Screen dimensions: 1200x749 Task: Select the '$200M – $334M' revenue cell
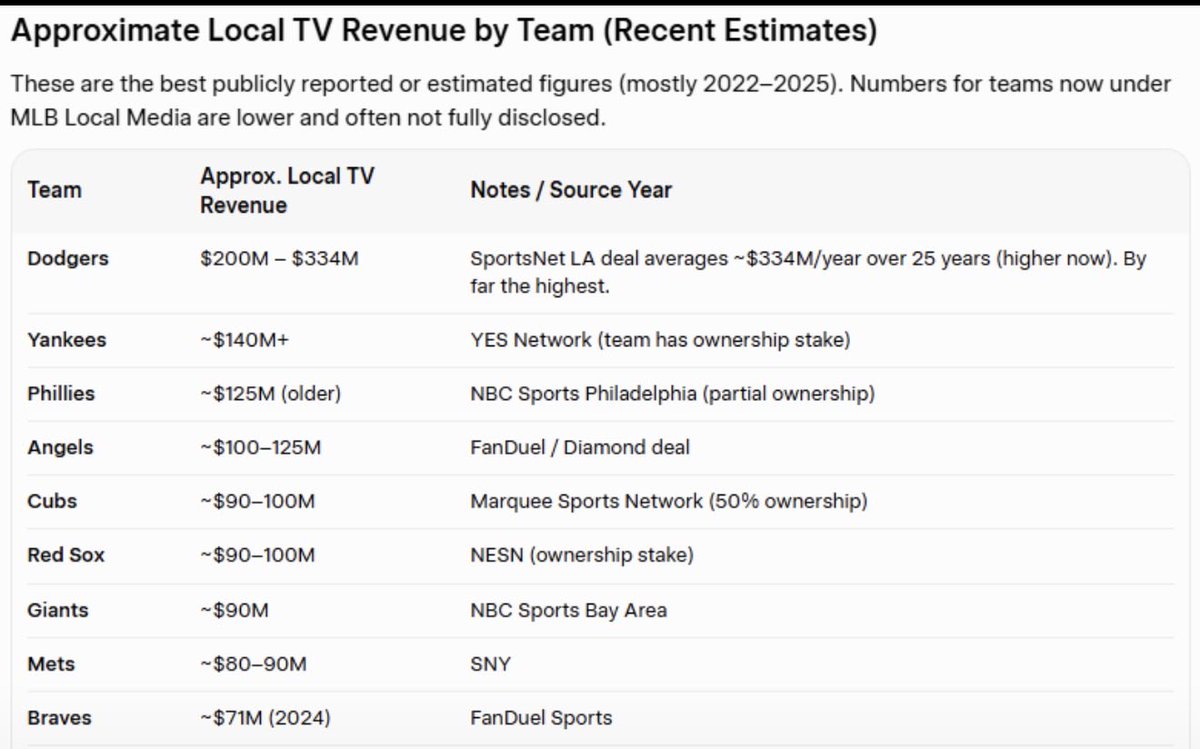click(279, 258)
